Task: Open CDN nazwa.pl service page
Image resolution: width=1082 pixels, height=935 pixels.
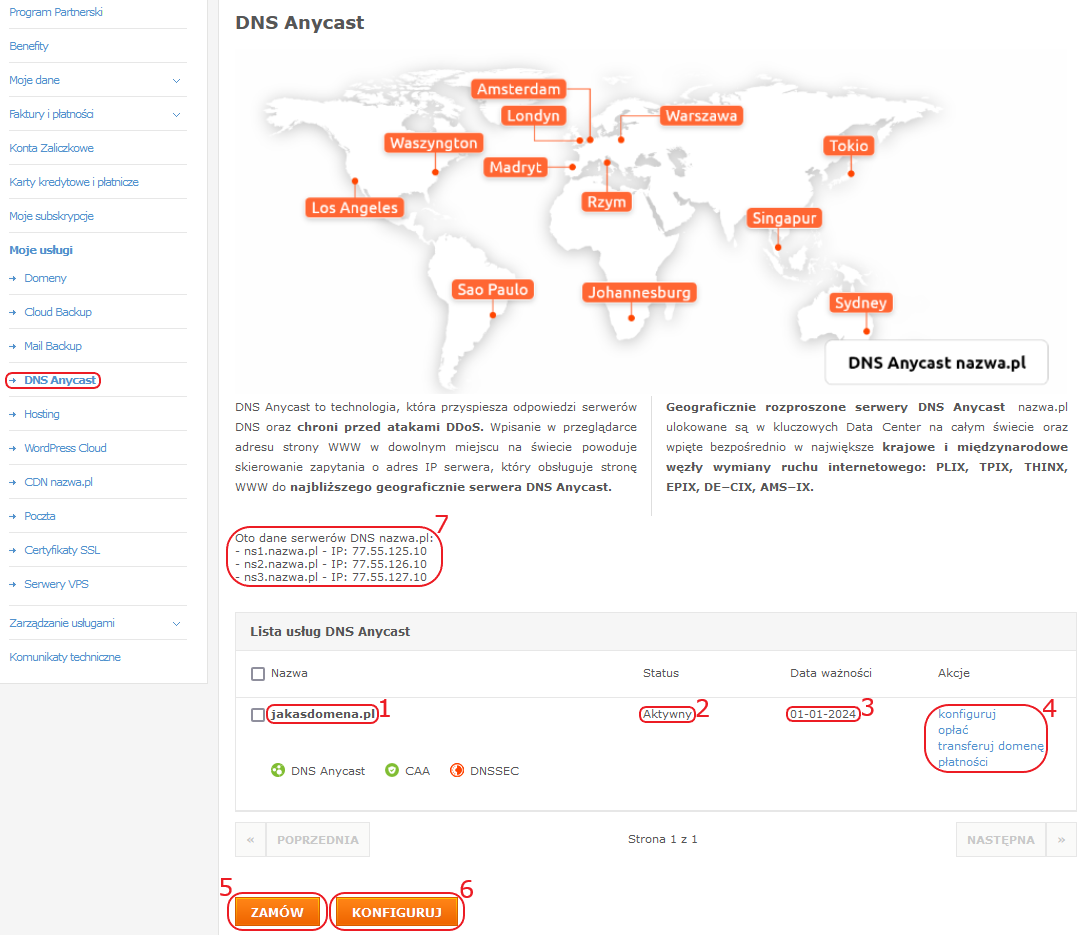Action: tap(59, 482)
